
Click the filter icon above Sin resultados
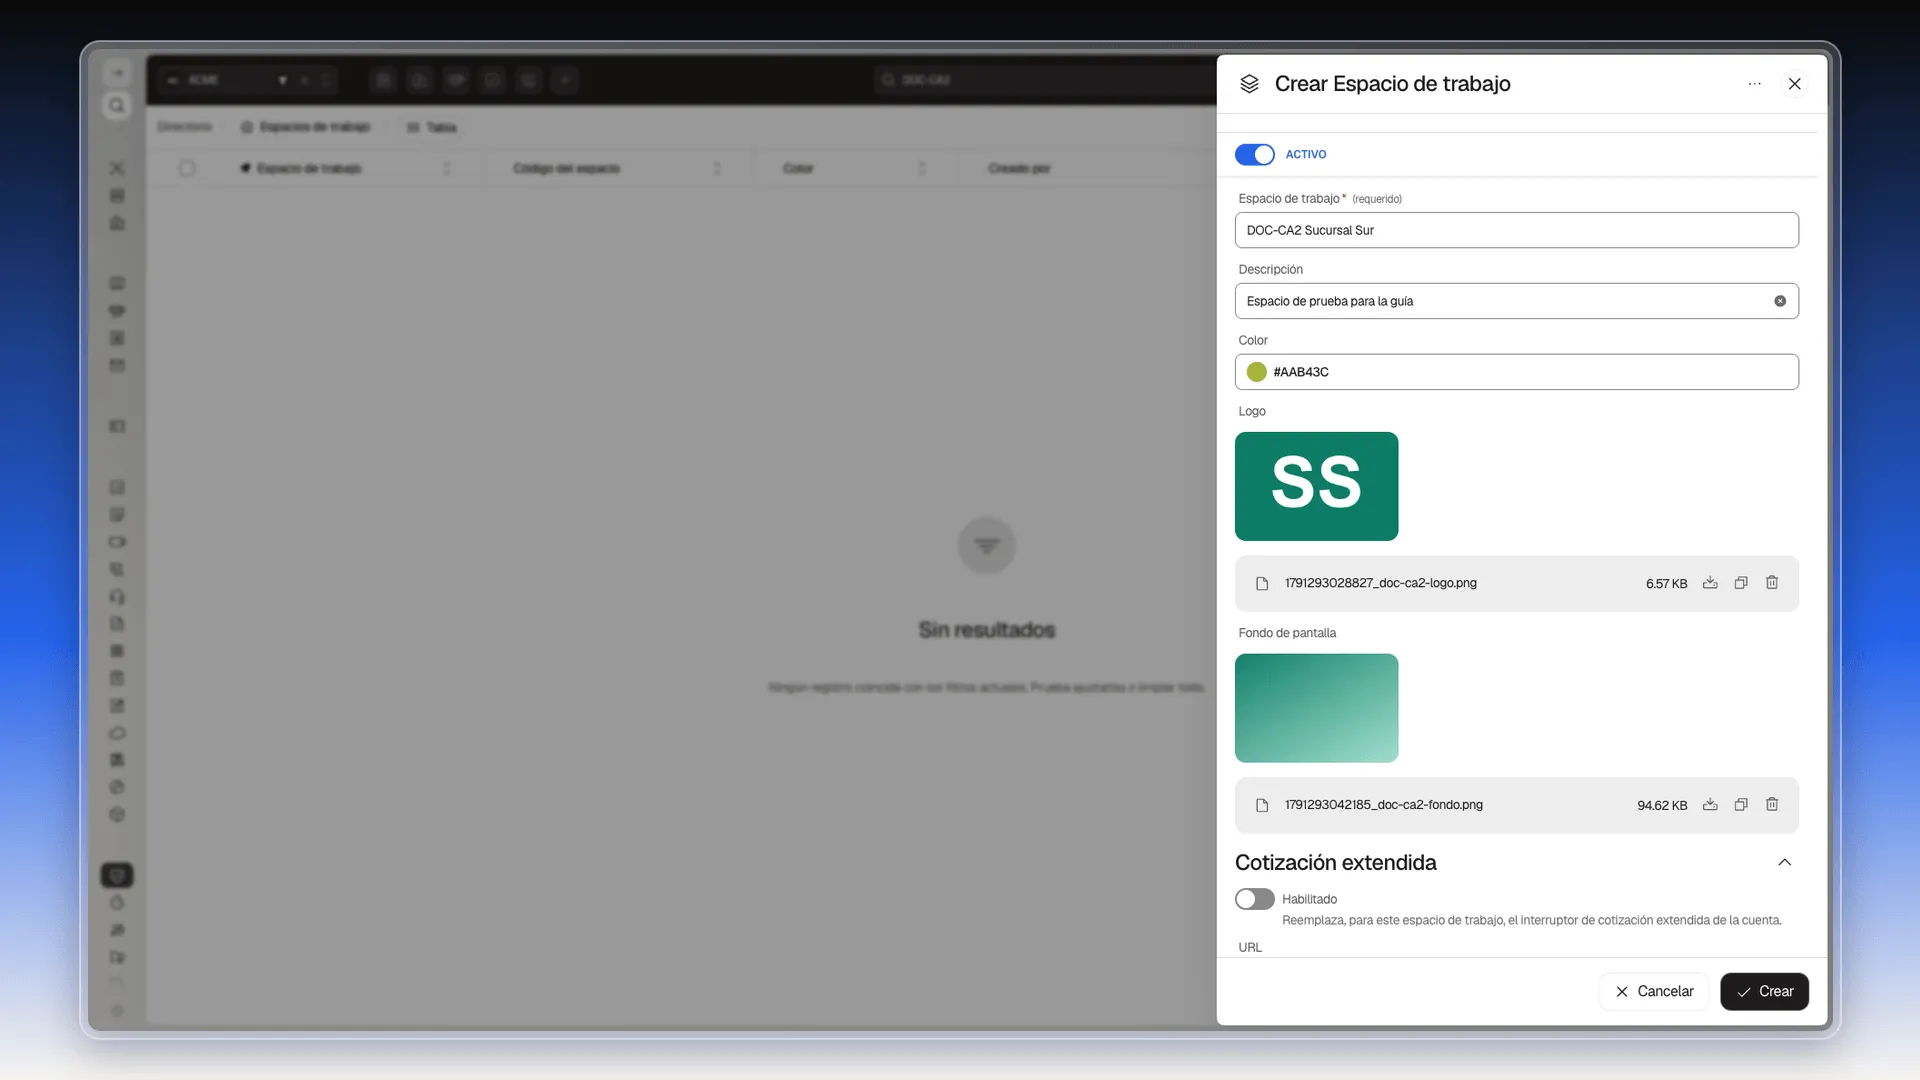coord(987,545)
